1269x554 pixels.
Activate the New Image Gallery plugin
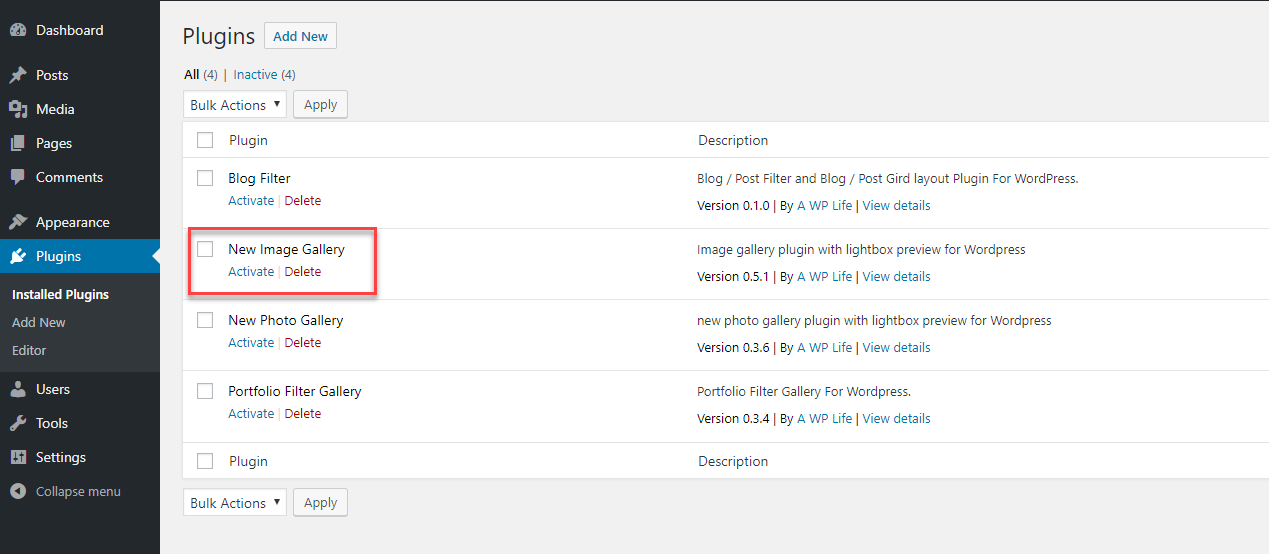point(251,272)
